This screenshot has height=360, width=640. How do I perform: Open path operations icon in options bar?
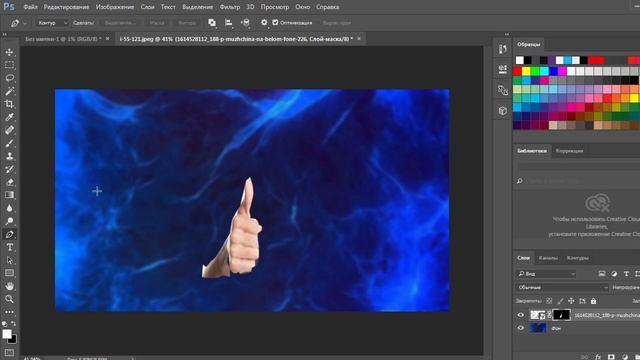click(212, 23)
